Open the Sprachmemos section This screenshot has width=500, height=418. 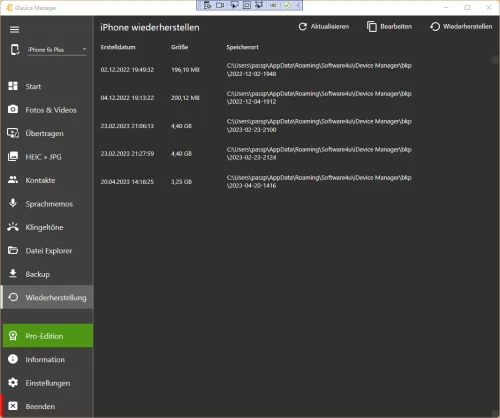pyautogui.click(x=47, y=204)
